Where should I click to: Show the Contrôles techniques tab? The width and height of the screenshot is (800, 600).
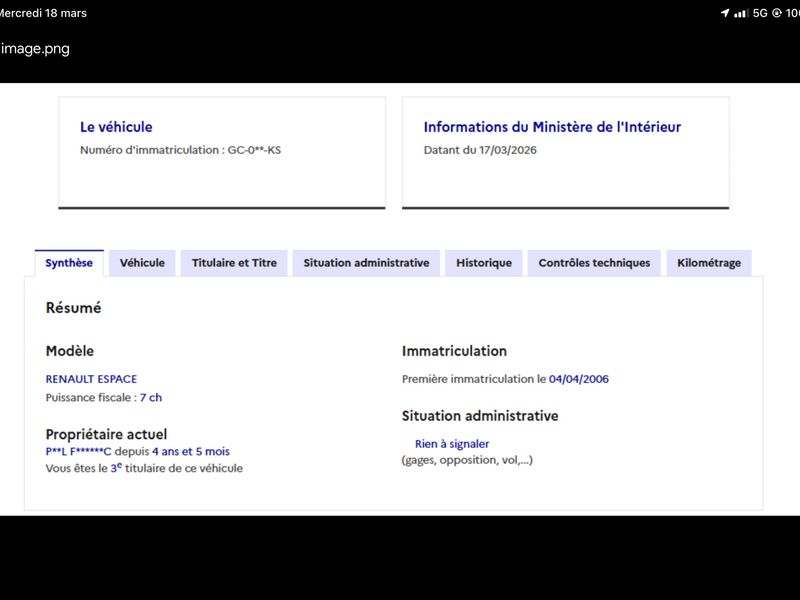click(x=594, y=263)
